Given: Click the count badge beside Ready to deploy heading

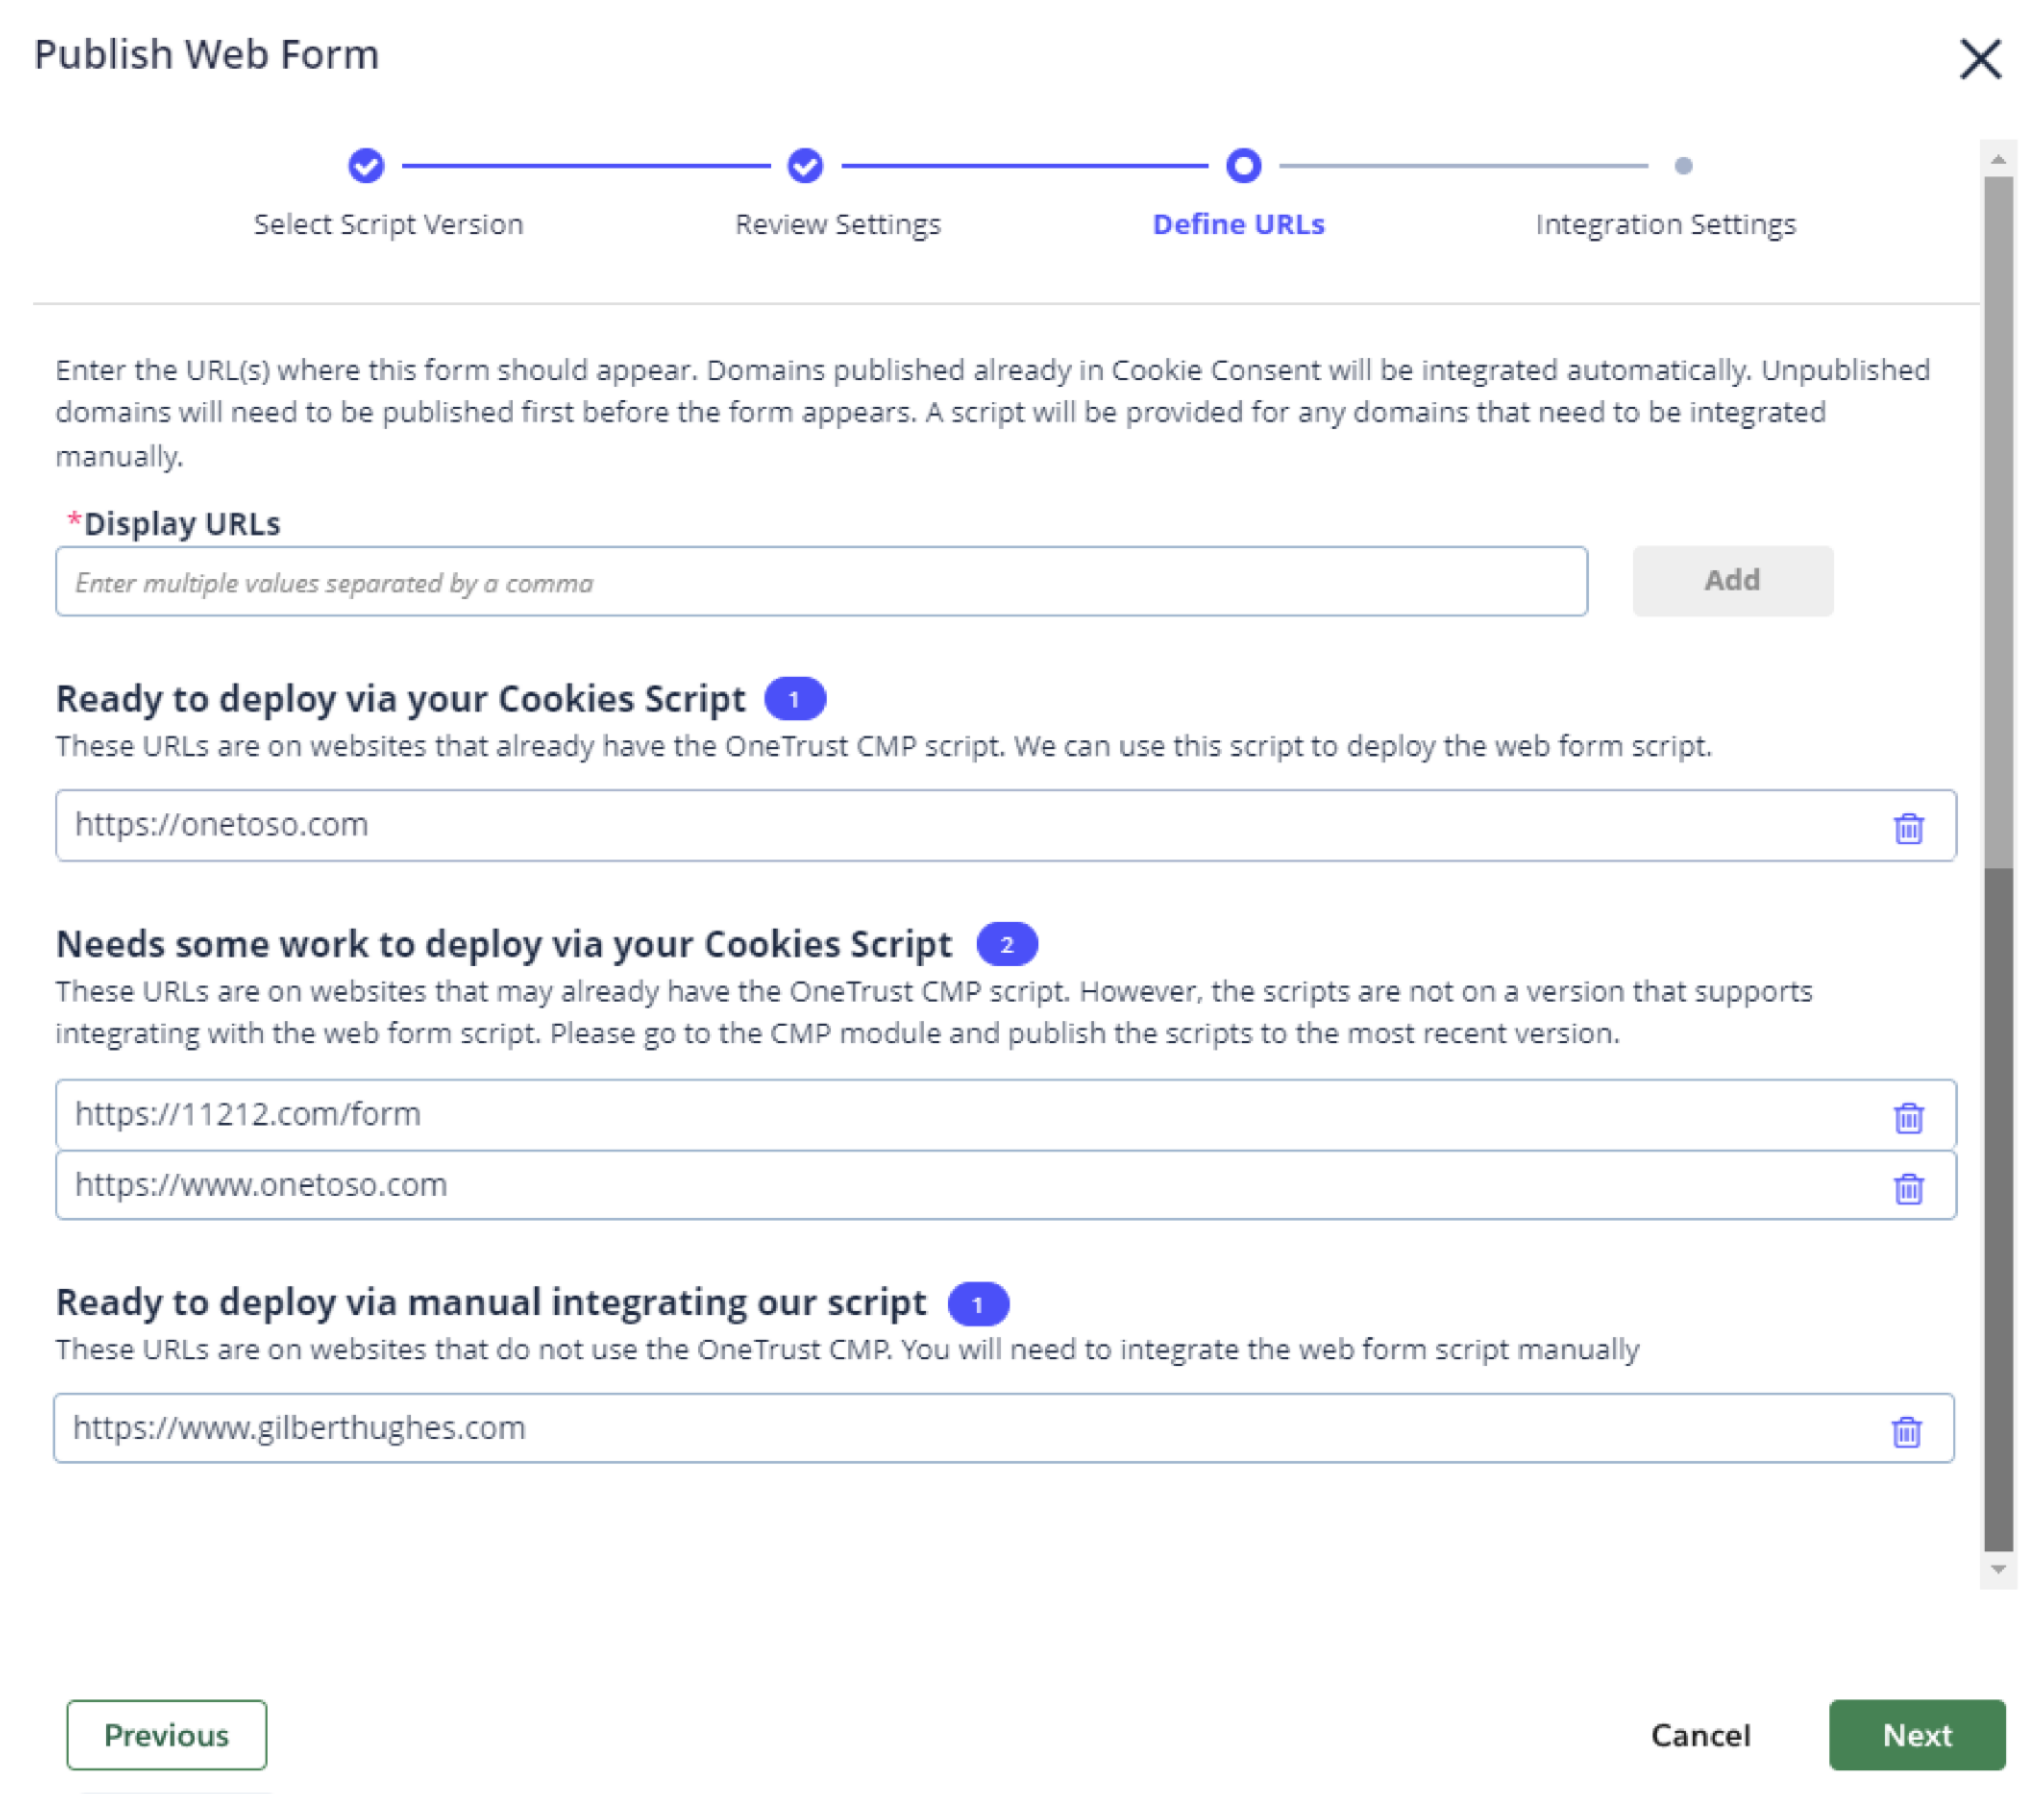Looking at the screenshot, I should point(795,698).
